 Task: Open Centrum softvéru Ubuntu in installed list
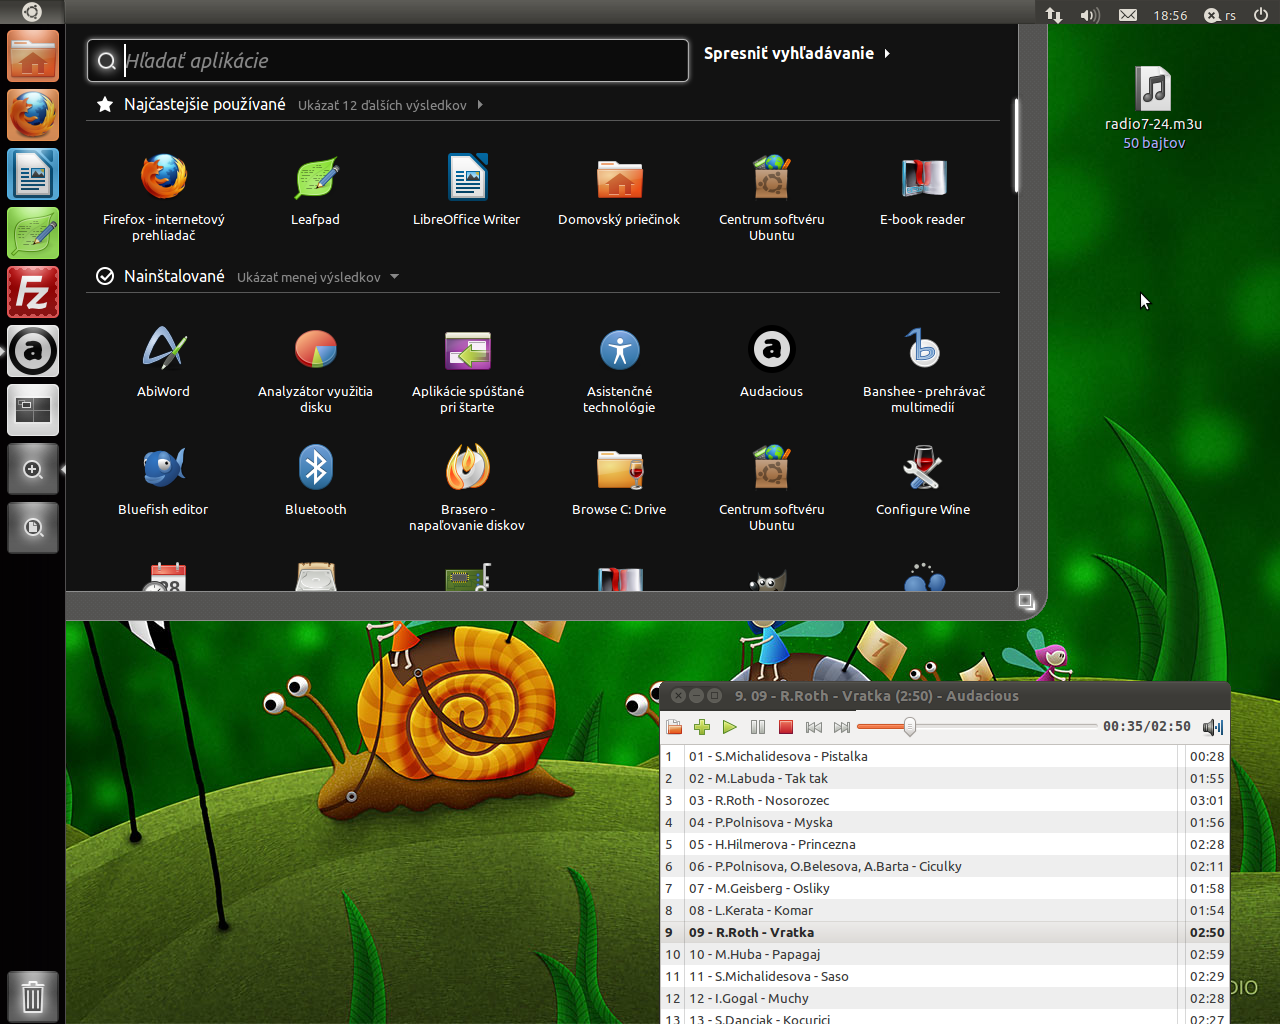tap(771, 488)
